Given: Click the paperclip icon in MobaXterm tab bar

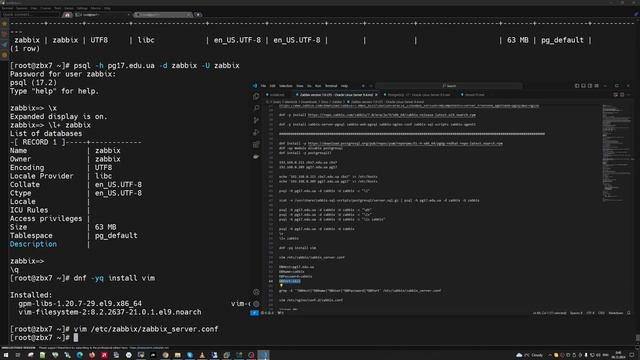Looking at the screenshot, I should (x=636, y=15).
